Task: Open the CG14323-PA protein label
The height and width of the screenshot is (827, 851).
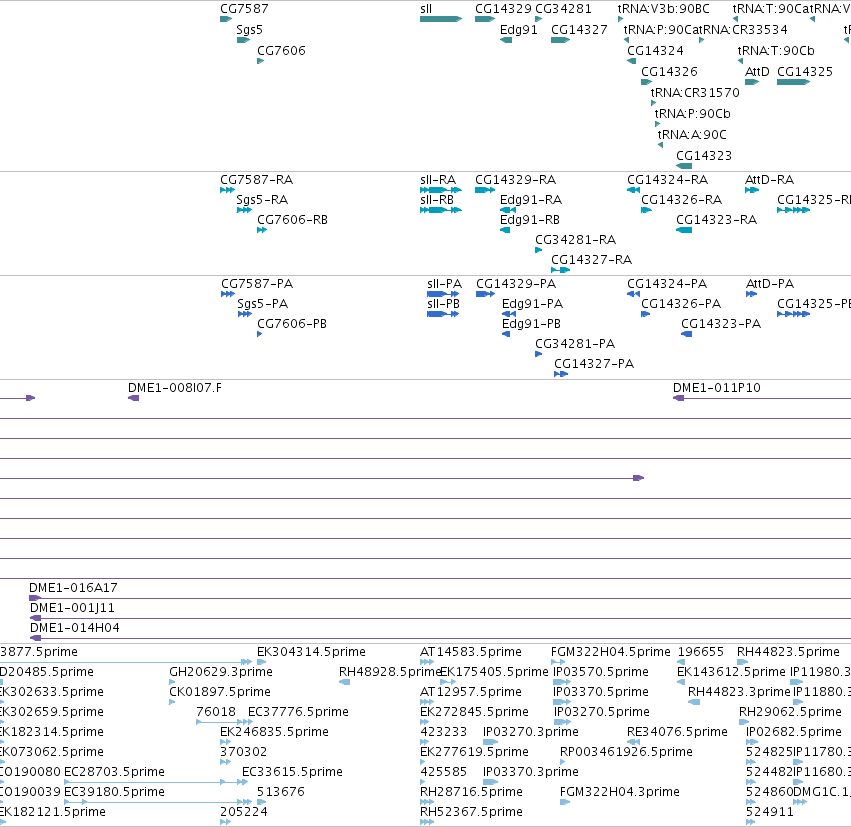Action: point(721,324)
